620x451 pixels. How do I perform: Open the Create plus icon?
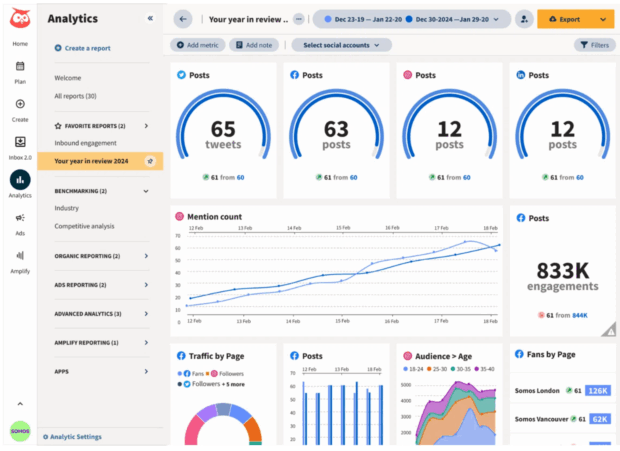coord(20,104)
